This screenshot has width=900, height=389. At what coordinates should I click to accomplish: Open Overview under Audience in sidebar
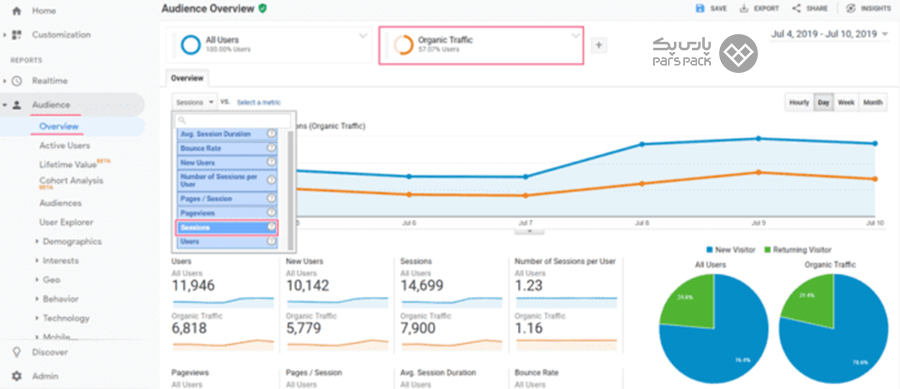coord(59,126)
